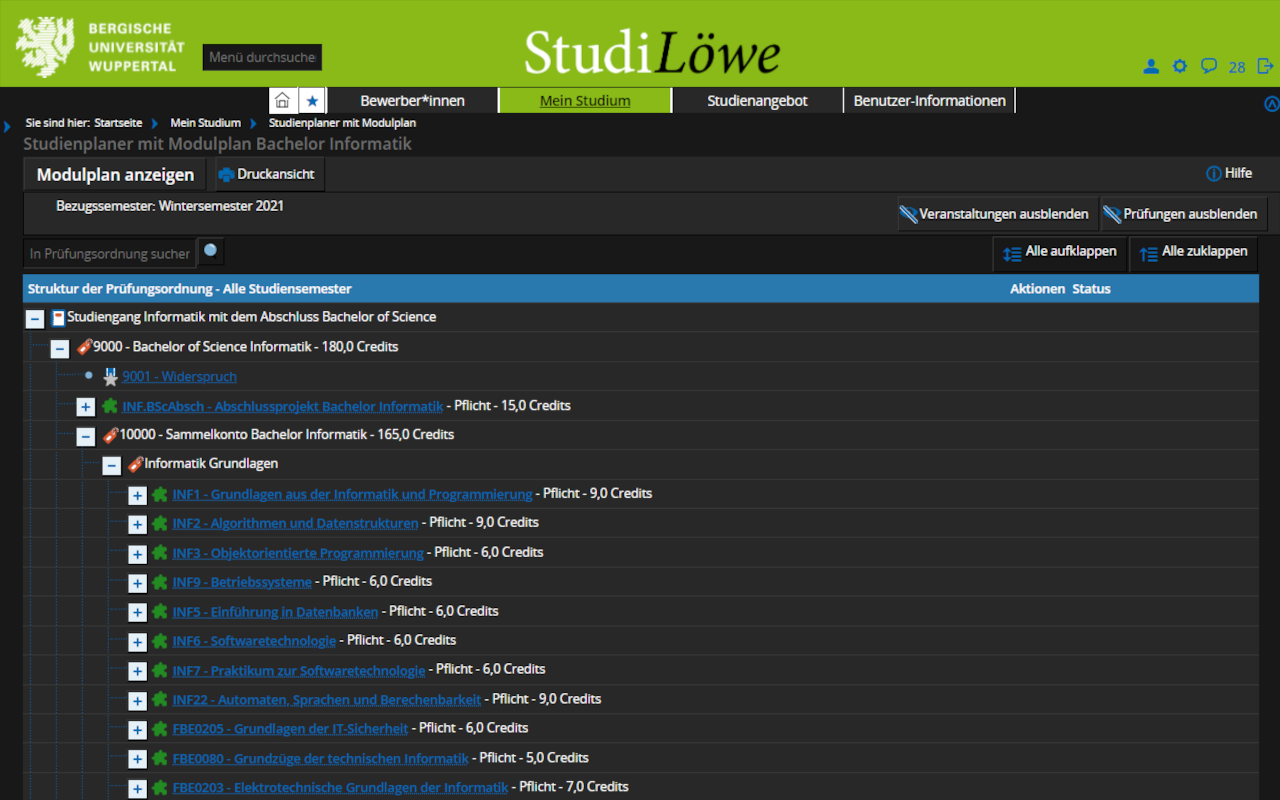1280x800 pixels.
Task: Focus the Menü durchsuchen search field
Action: pyautogui.click(x=262, y=57)
